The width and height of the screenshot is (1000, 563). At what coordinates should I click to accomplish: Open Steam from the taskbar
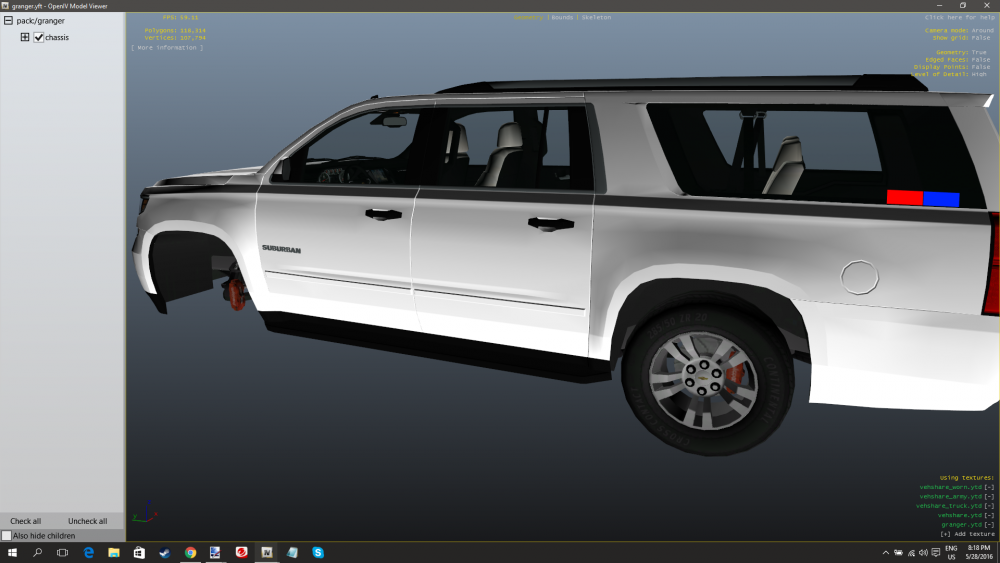point(165,553)
